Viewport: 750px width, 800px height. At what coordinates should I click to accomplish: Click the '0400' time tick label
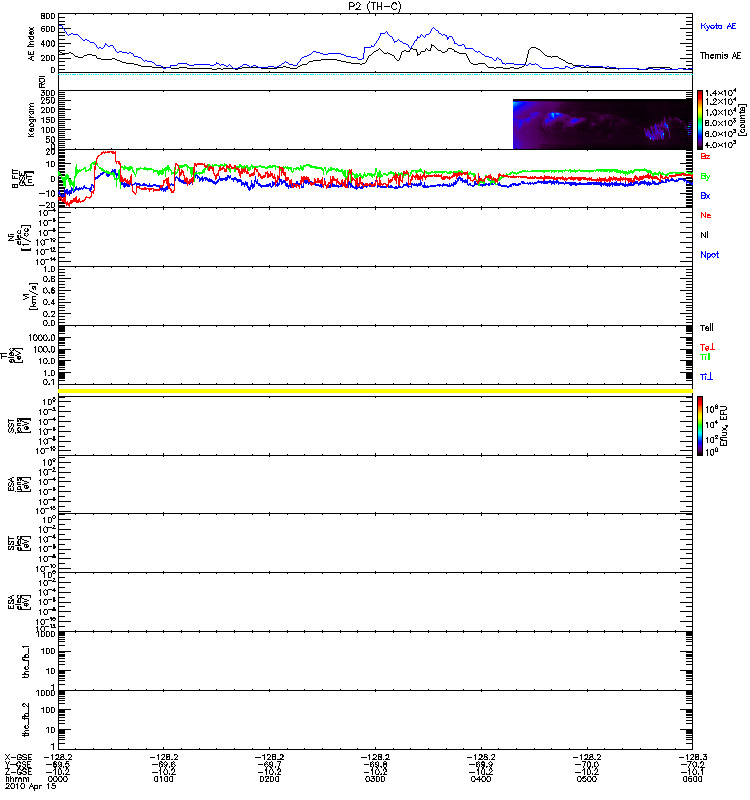point(481,779)
